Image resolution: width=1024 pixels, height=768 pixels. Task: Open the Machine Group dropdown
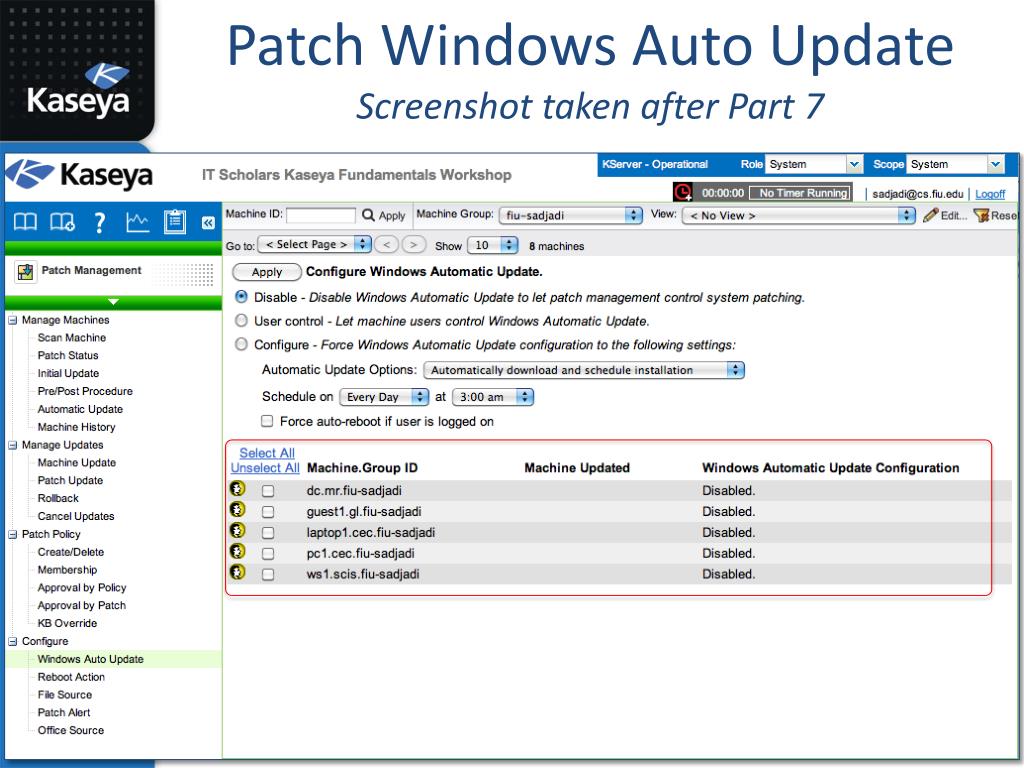(570, 215)
